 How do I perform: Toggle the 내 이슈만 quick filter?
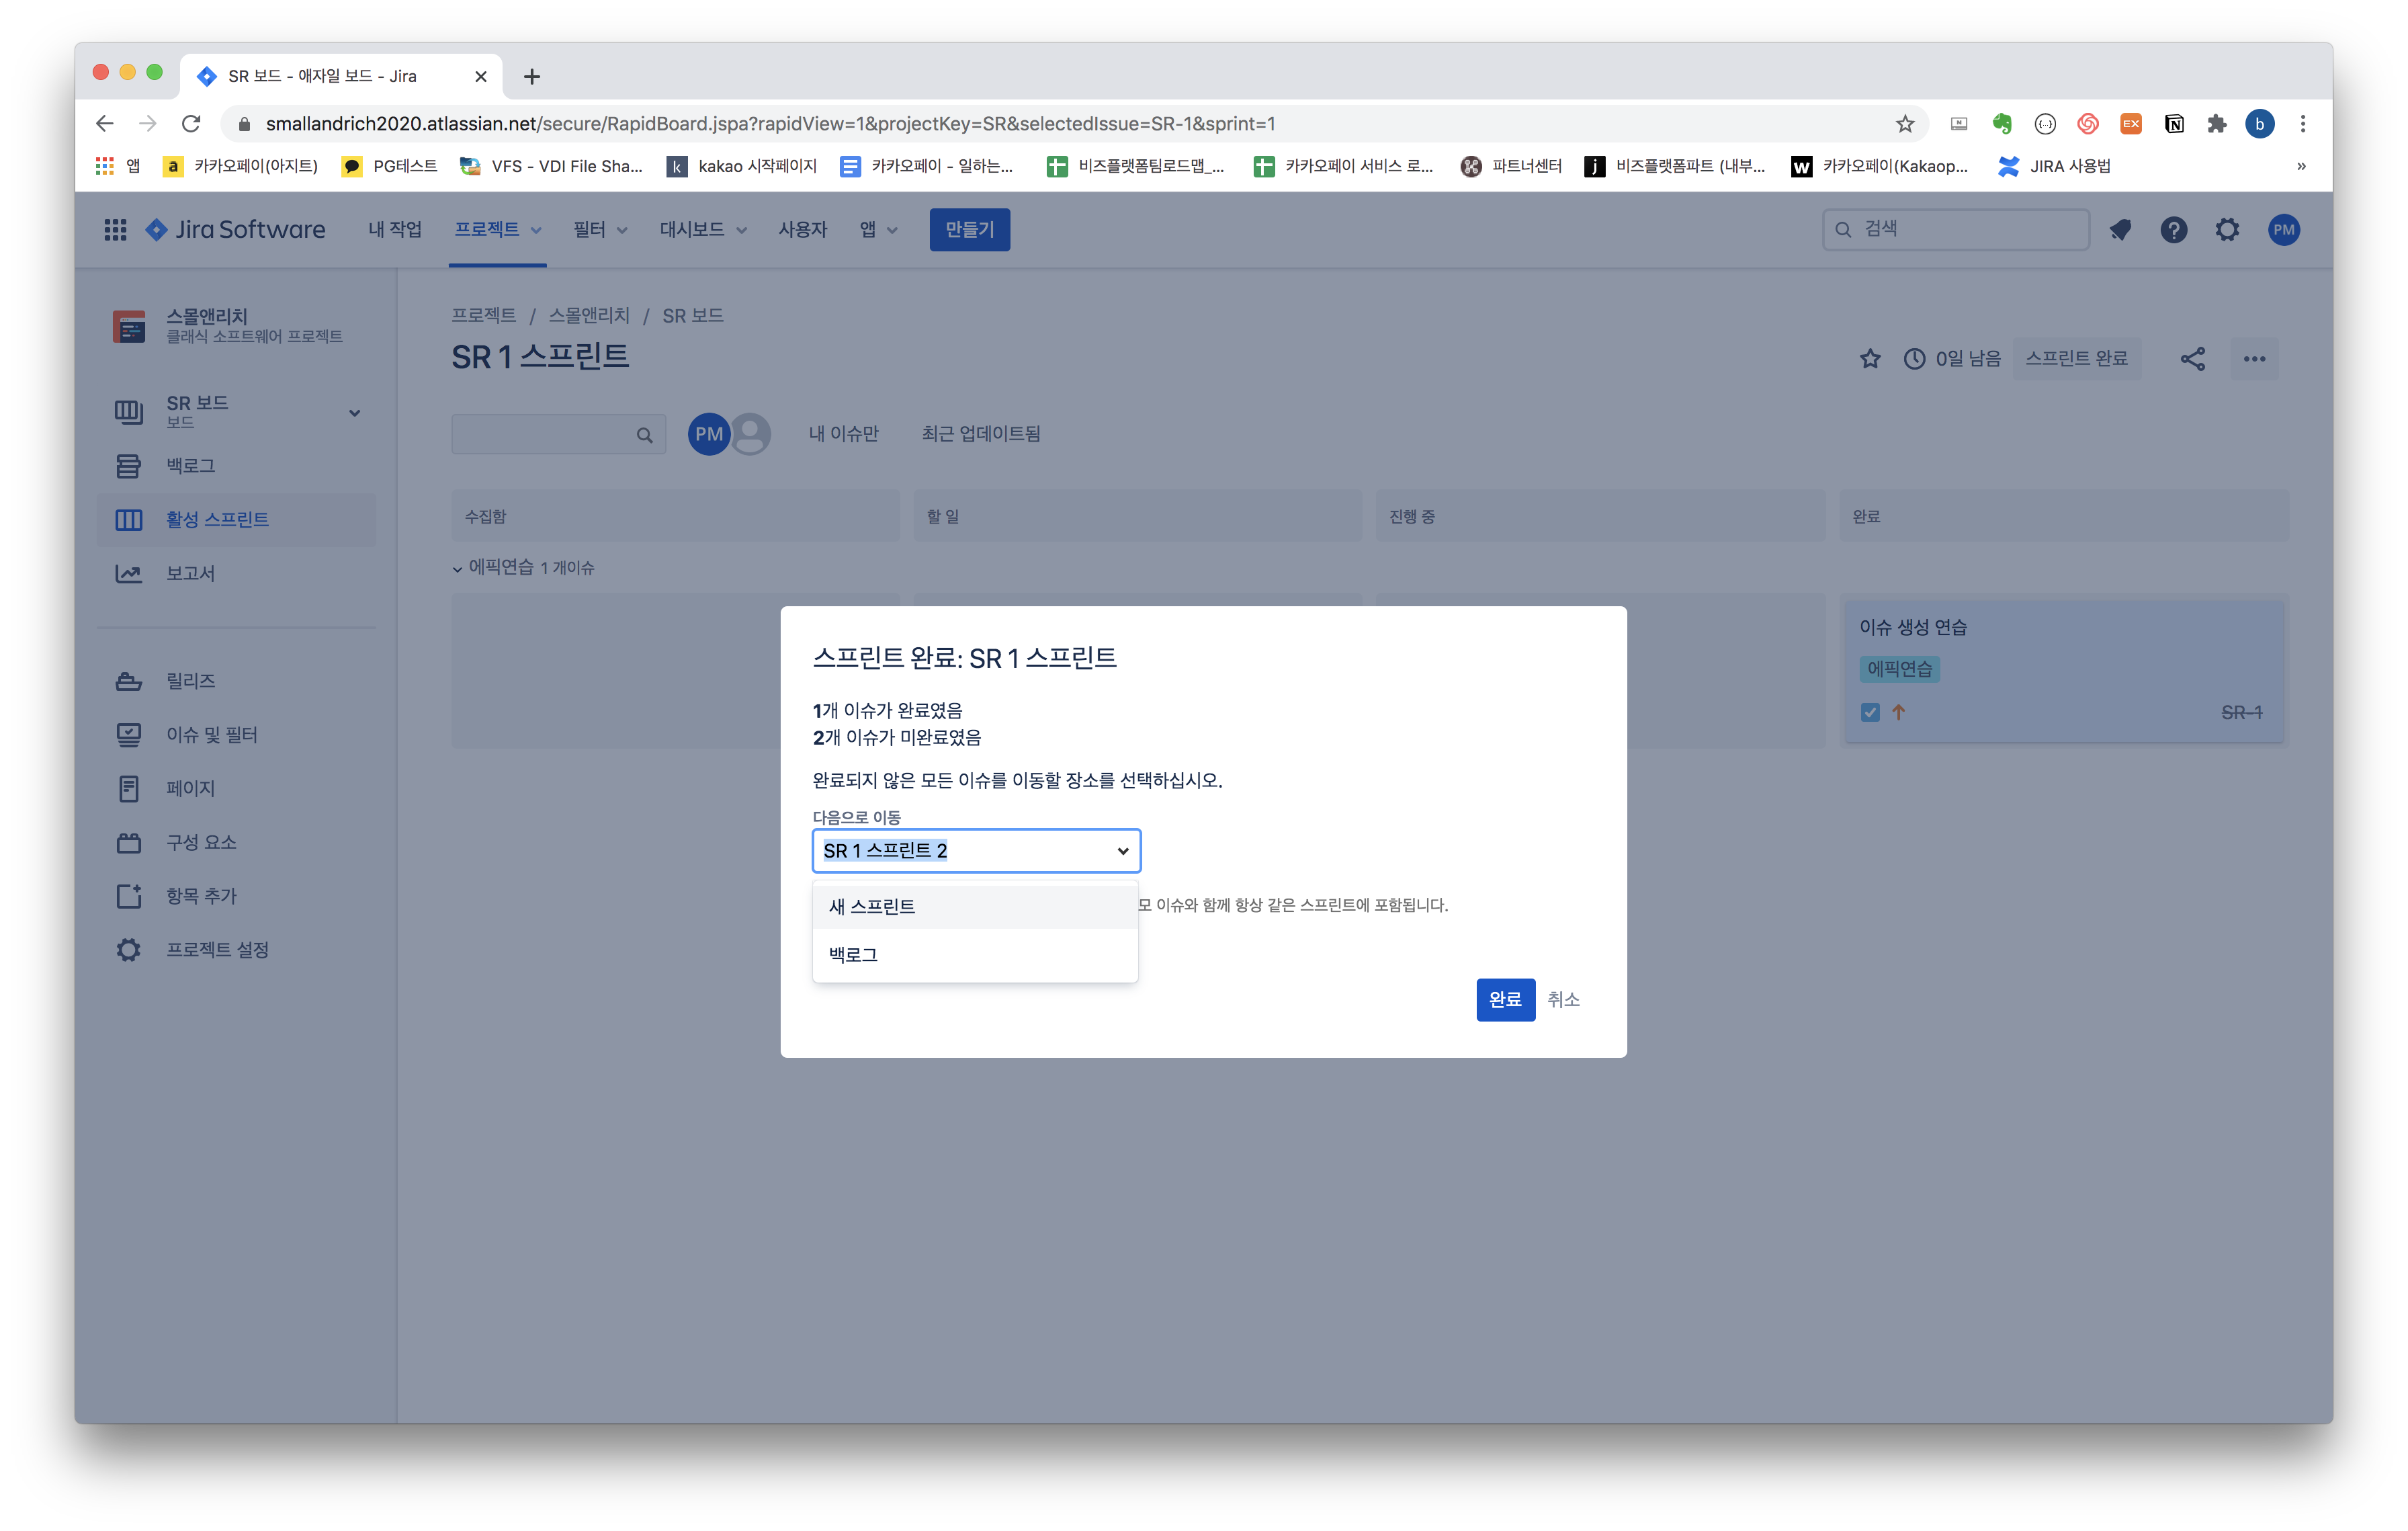coord(843,434)
